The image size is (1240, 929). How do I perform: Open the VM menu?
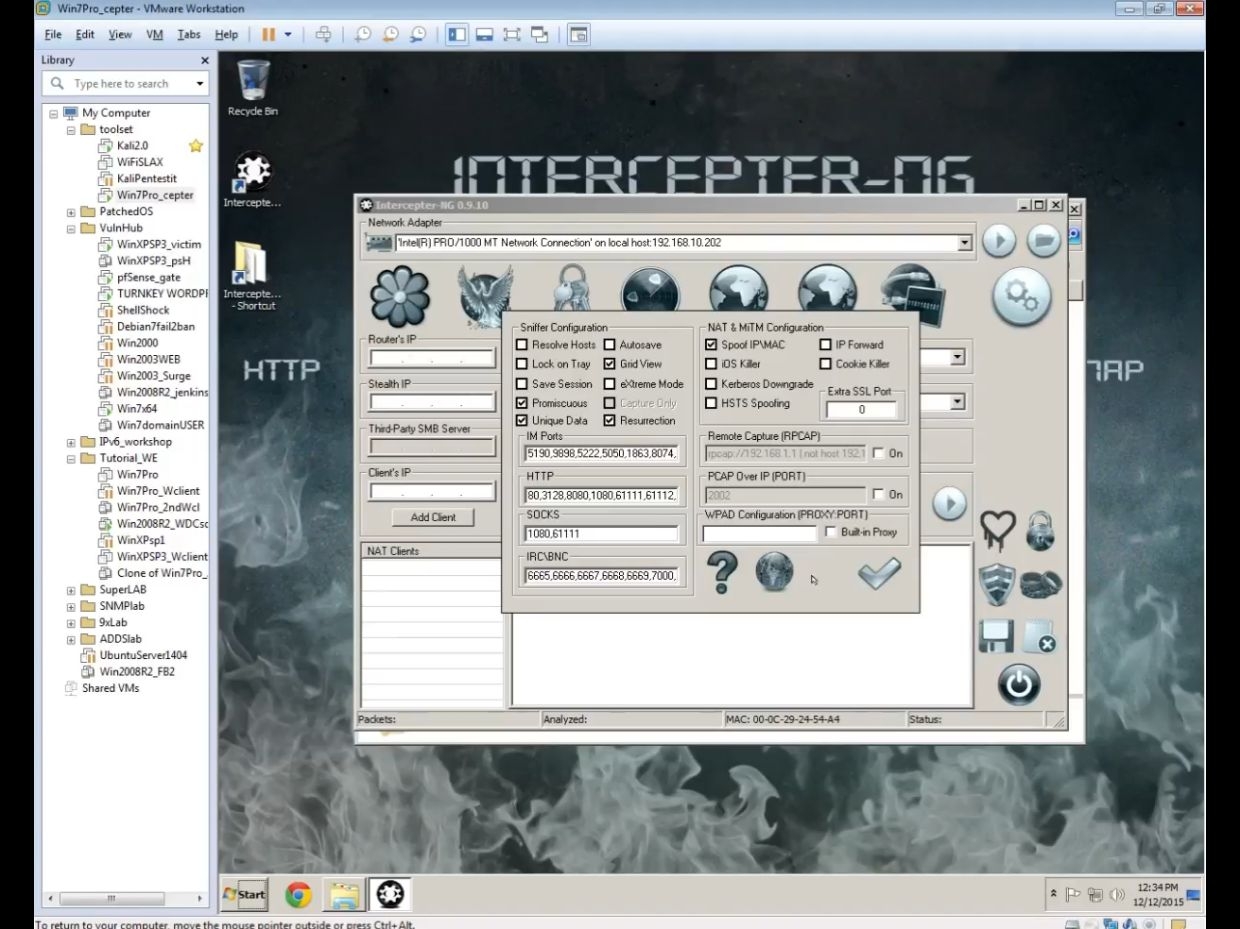click(x=154, y=34)
